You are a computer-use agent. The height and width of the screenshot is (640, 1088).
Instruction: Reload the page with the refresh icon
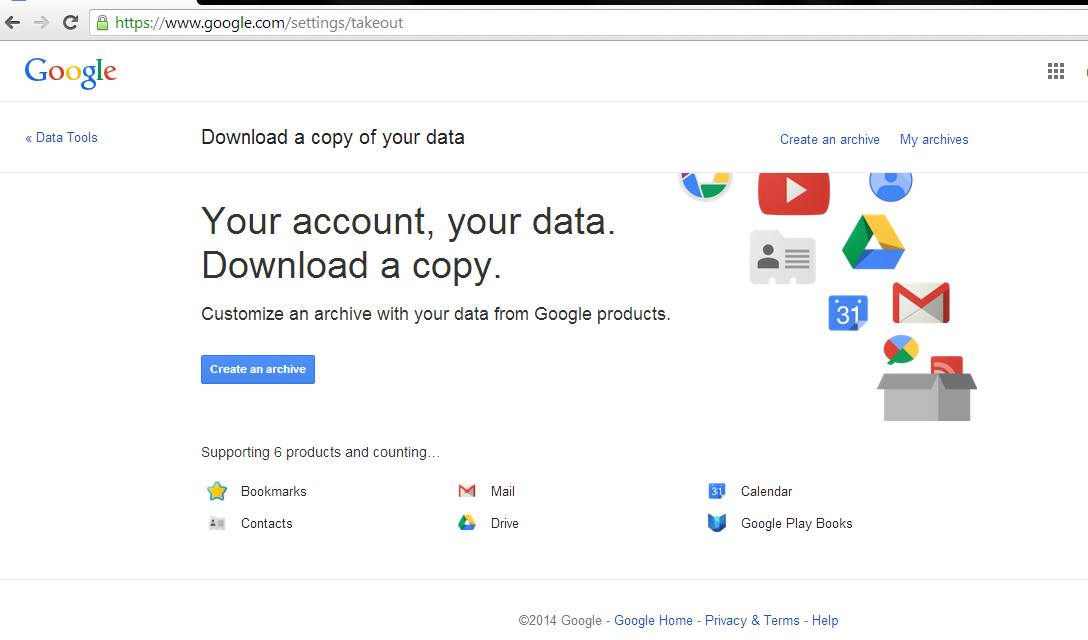point(70,22)
